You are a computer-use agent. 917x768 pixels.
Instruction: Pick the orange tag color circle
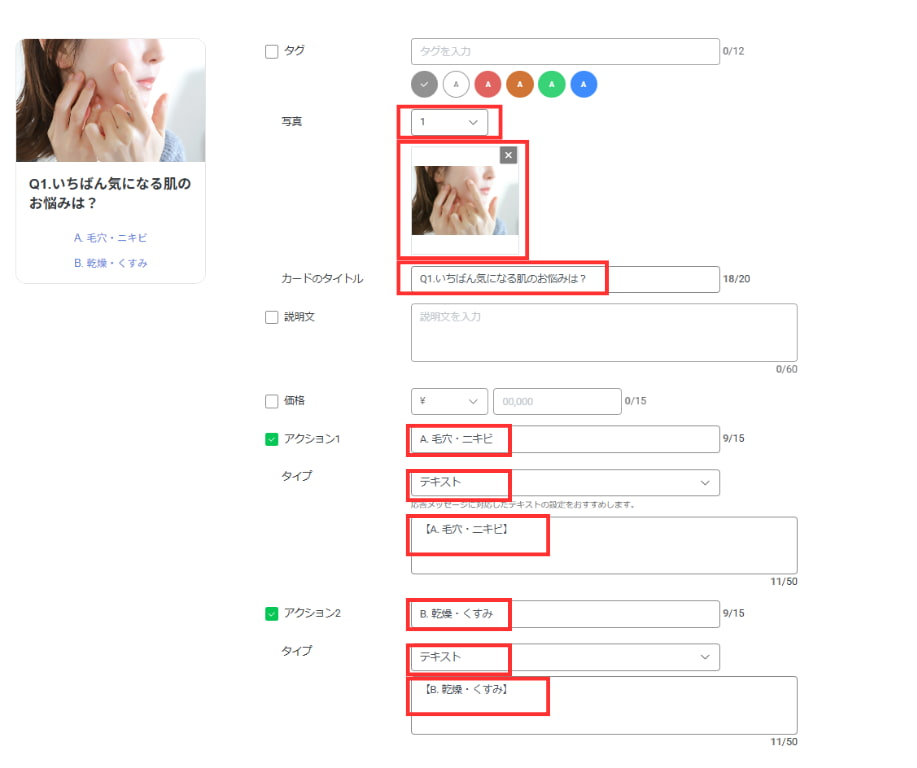(520, 84)
